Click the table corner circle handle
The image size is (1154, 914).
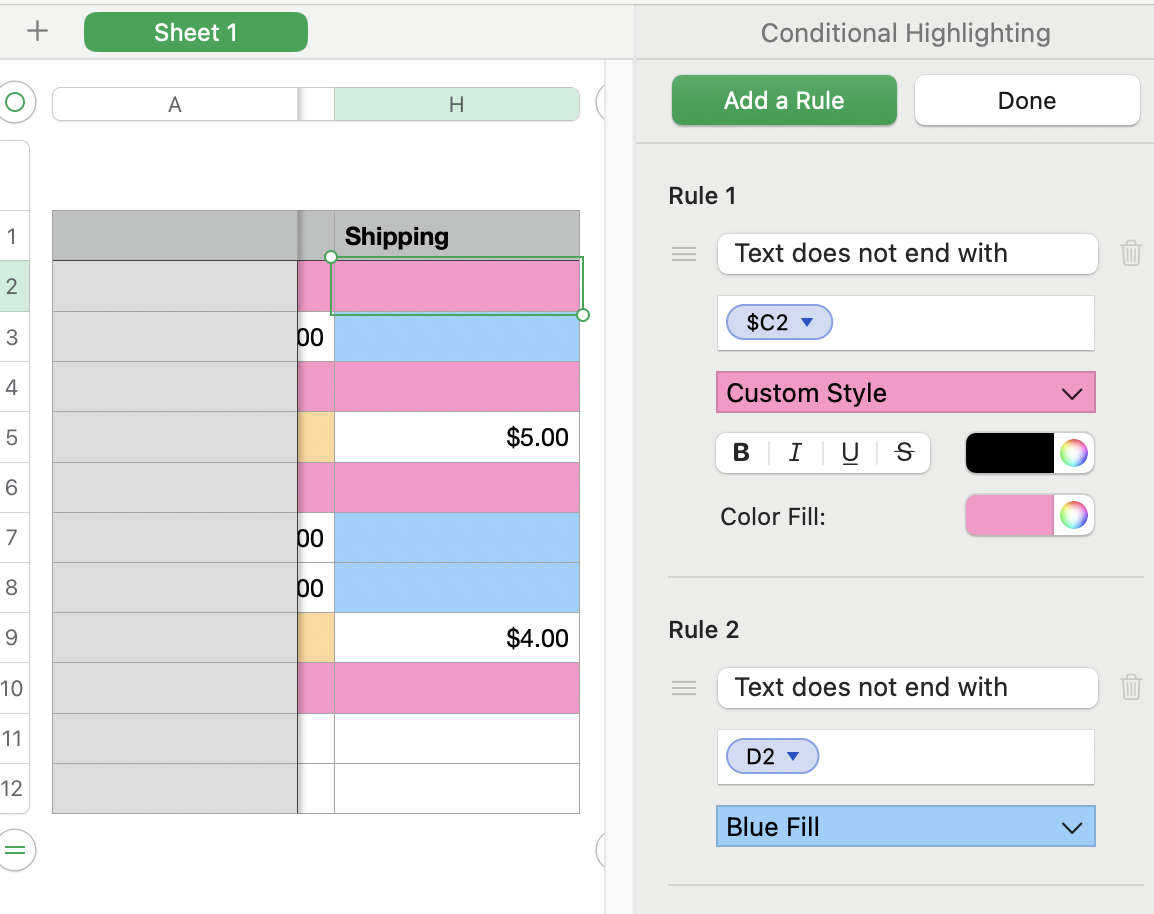click(15, 102)
